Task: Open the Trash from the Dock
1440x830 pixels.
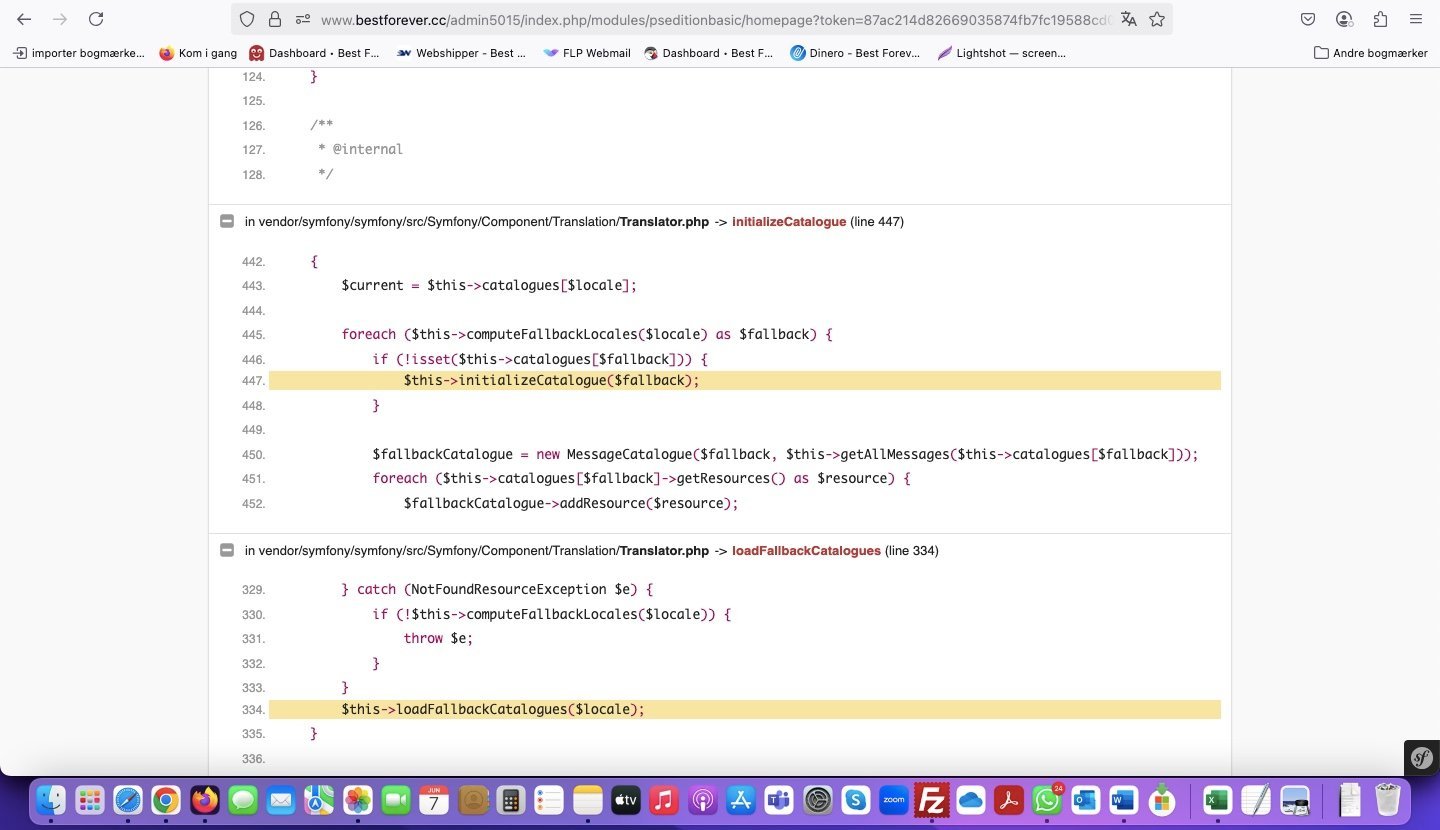Action: tap(1388, 800)
